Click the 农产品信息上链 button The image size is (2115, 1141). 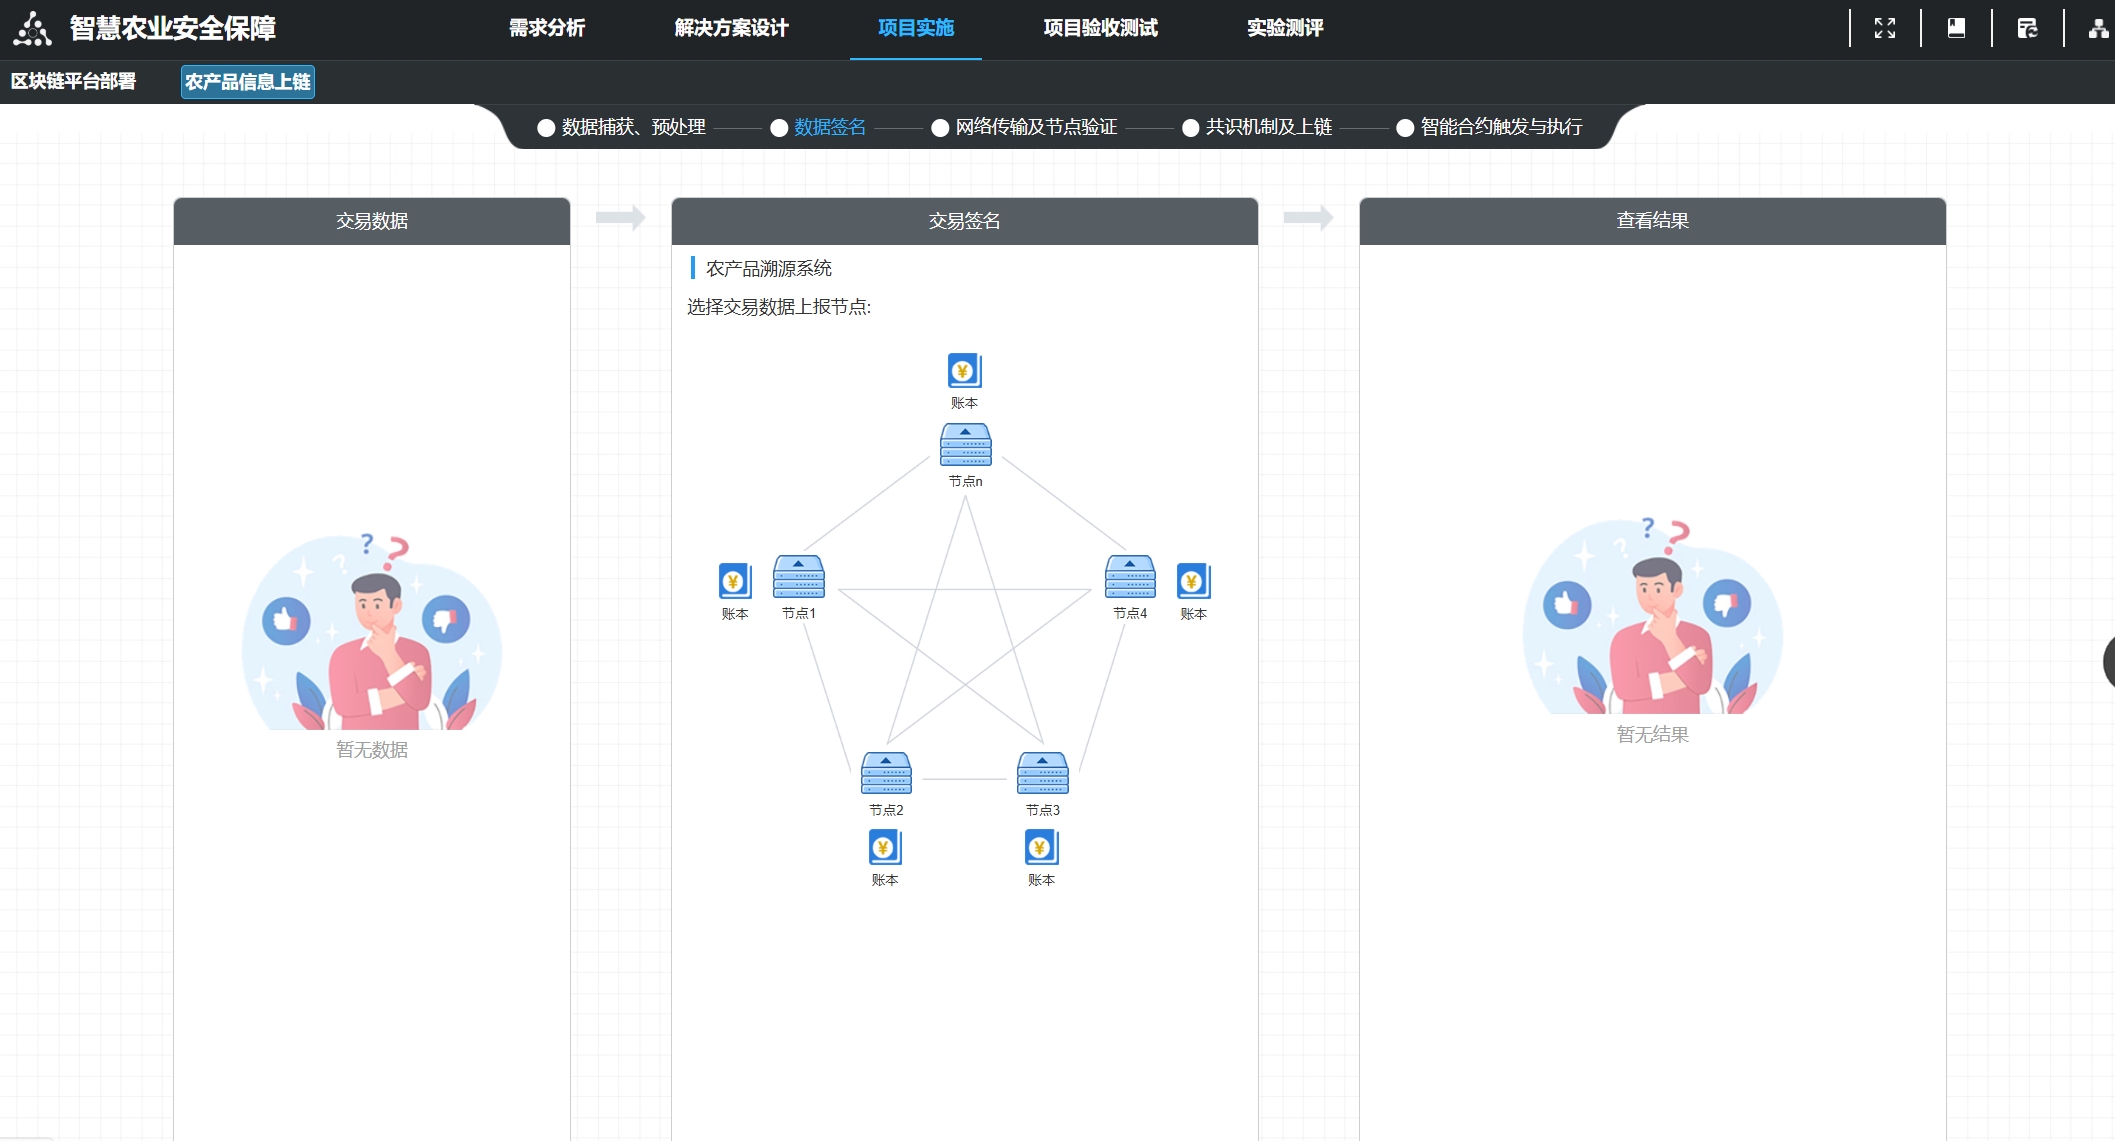(247, 82)
